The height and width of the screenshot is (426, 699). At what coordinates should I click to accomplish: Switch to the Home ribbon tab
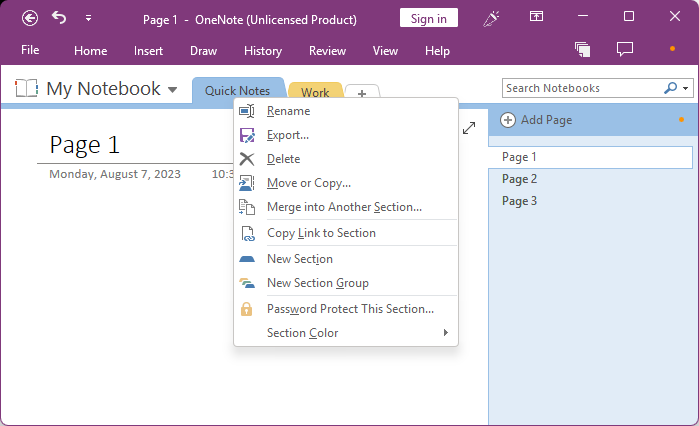point(90,51)
